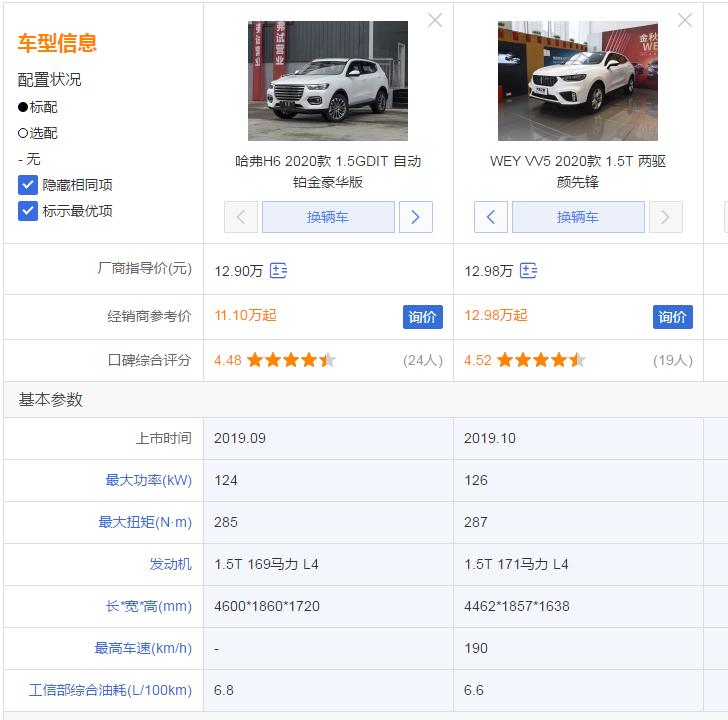The image size is (728, 720).
Task: Click the 最高车速(km/h) parameter link
Action: coord(143,648)
